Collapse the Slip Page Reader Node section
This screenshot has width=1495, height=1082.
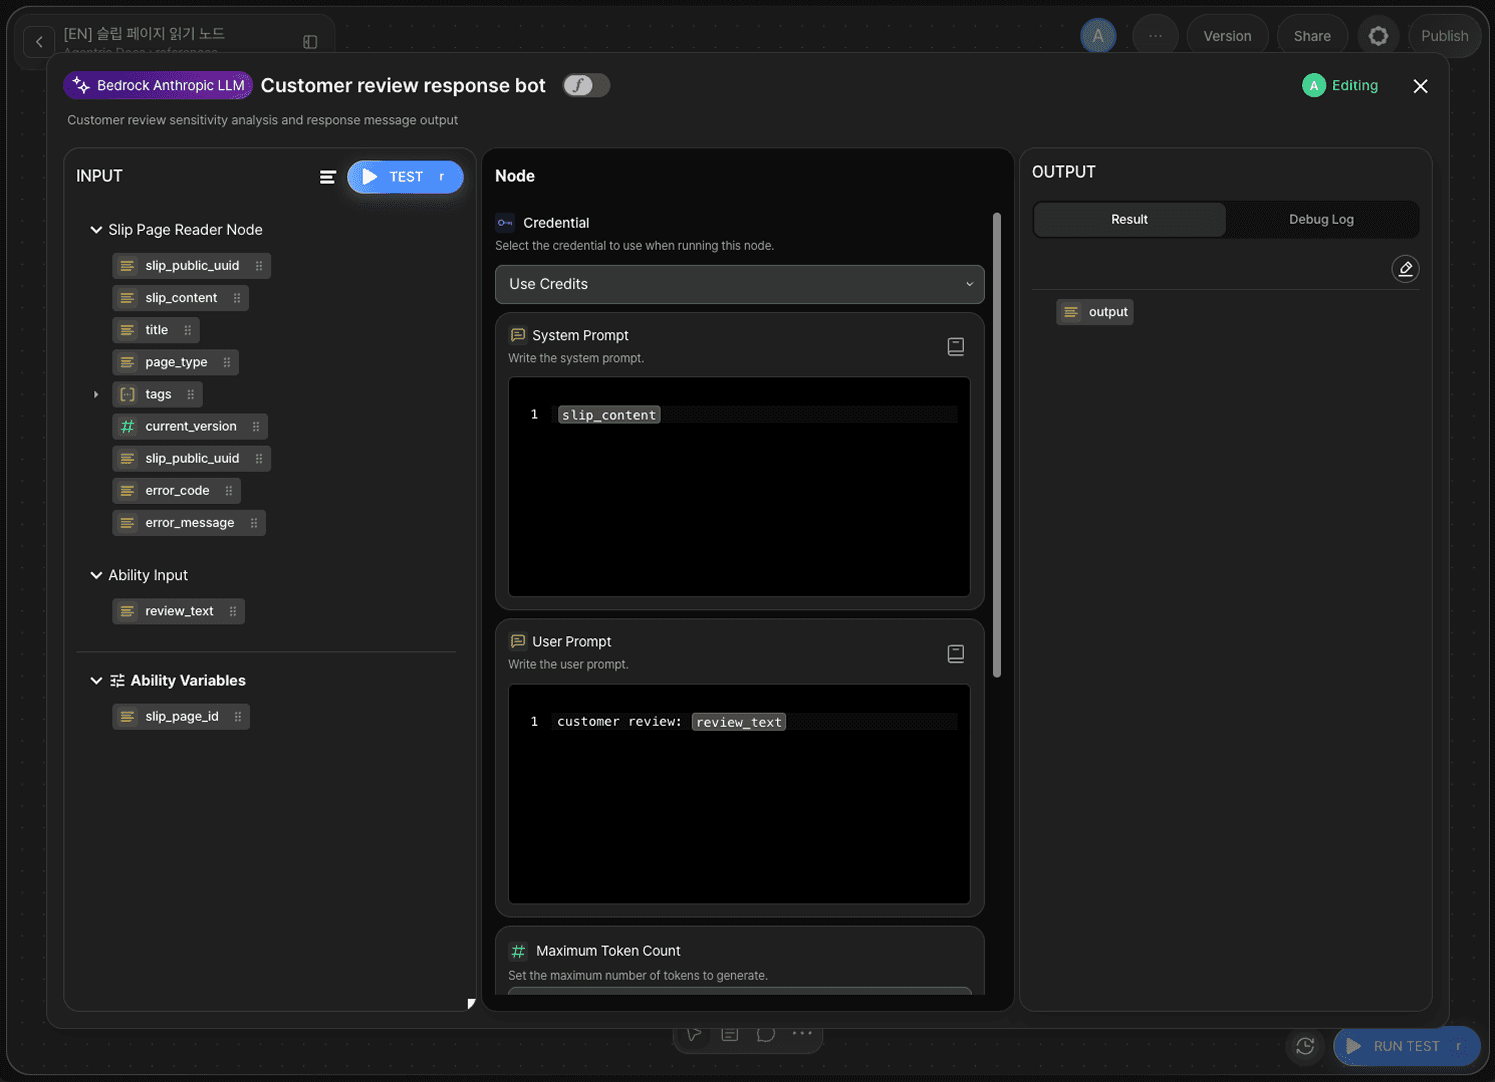[96, 229]
